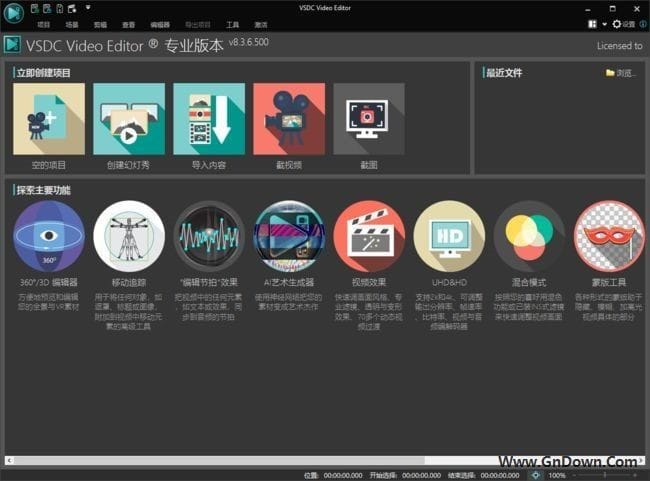Open the 蒙版工具 mask icon
The height and width of the screenshot is (481, 650).
tap(609, 236)
